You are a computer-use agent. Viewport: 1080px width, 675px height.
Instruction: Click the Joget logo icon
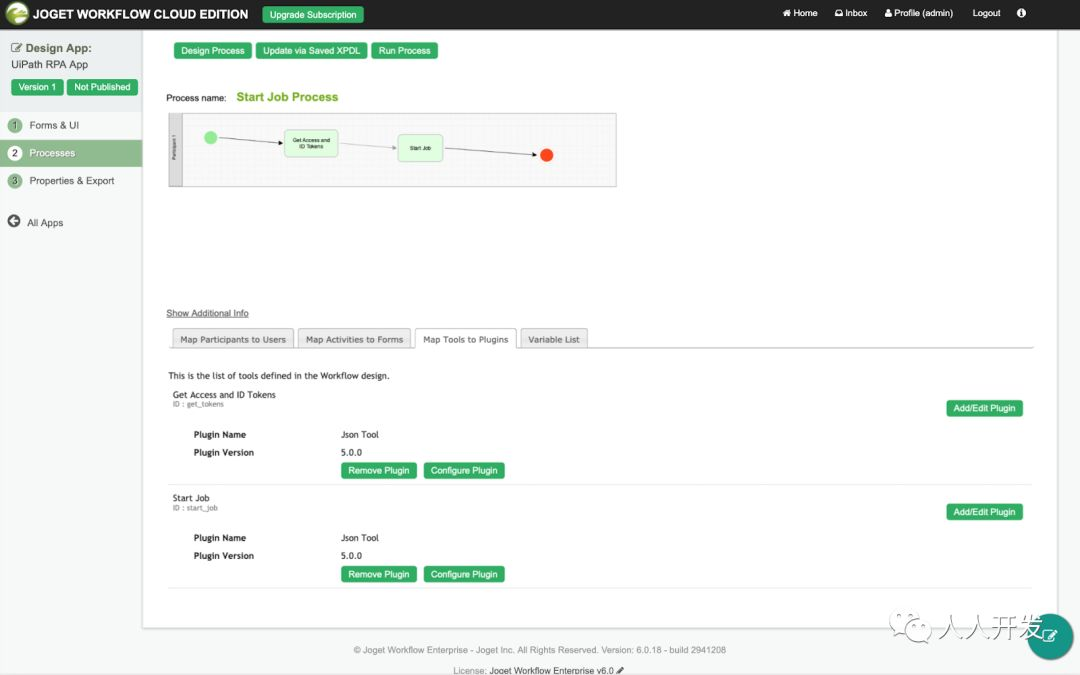pos(17,14)
